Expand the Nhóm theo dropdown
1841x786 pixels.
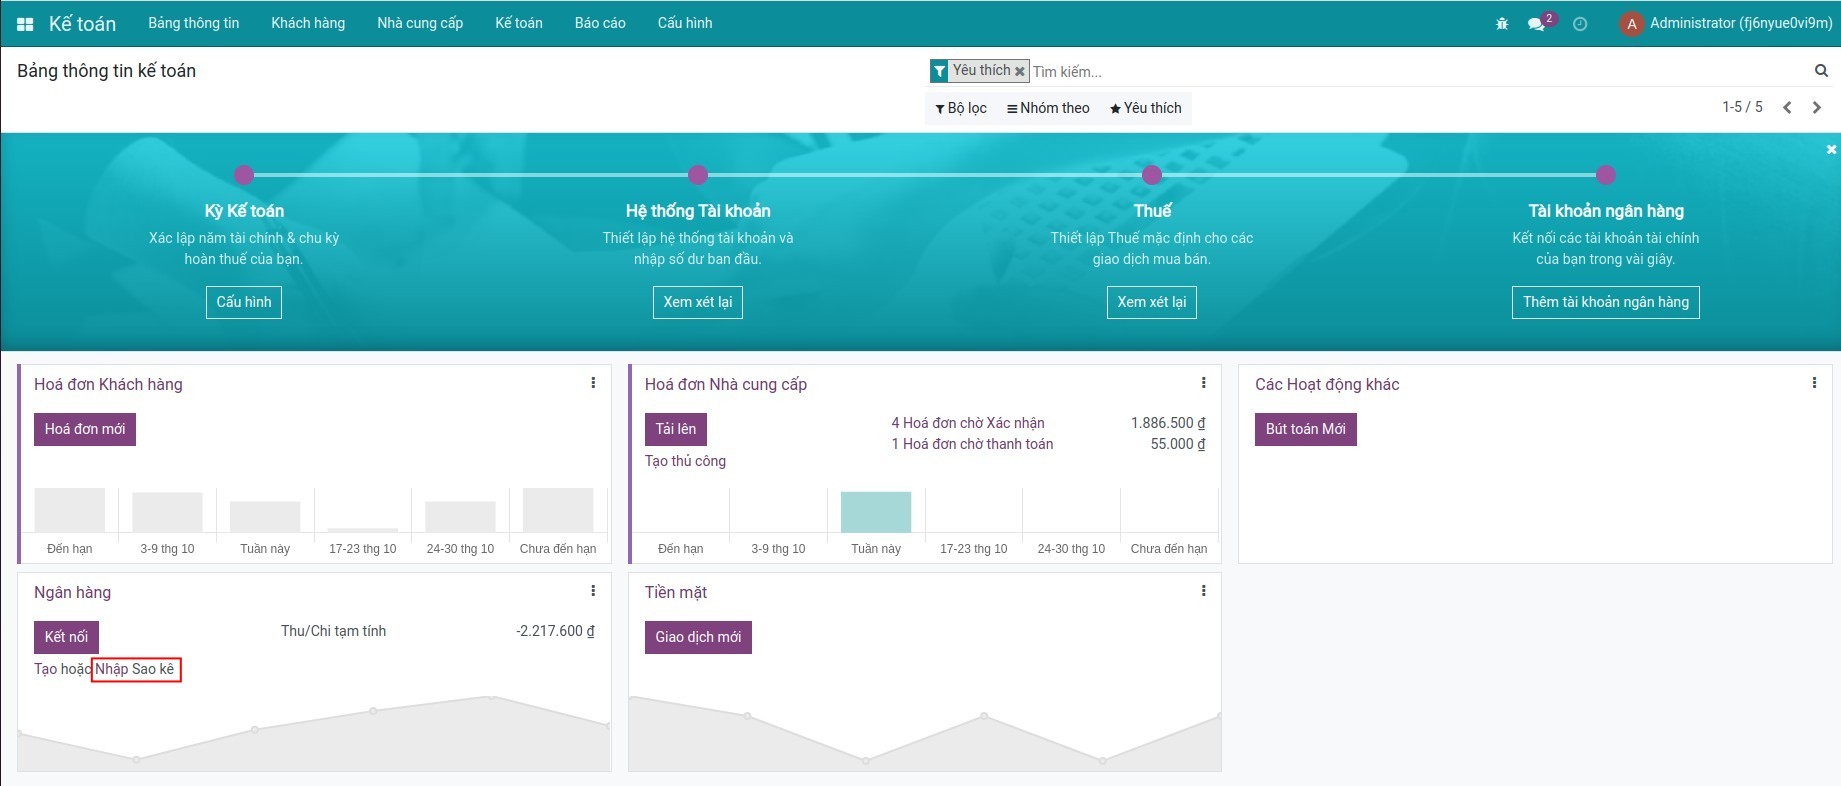1048,108
